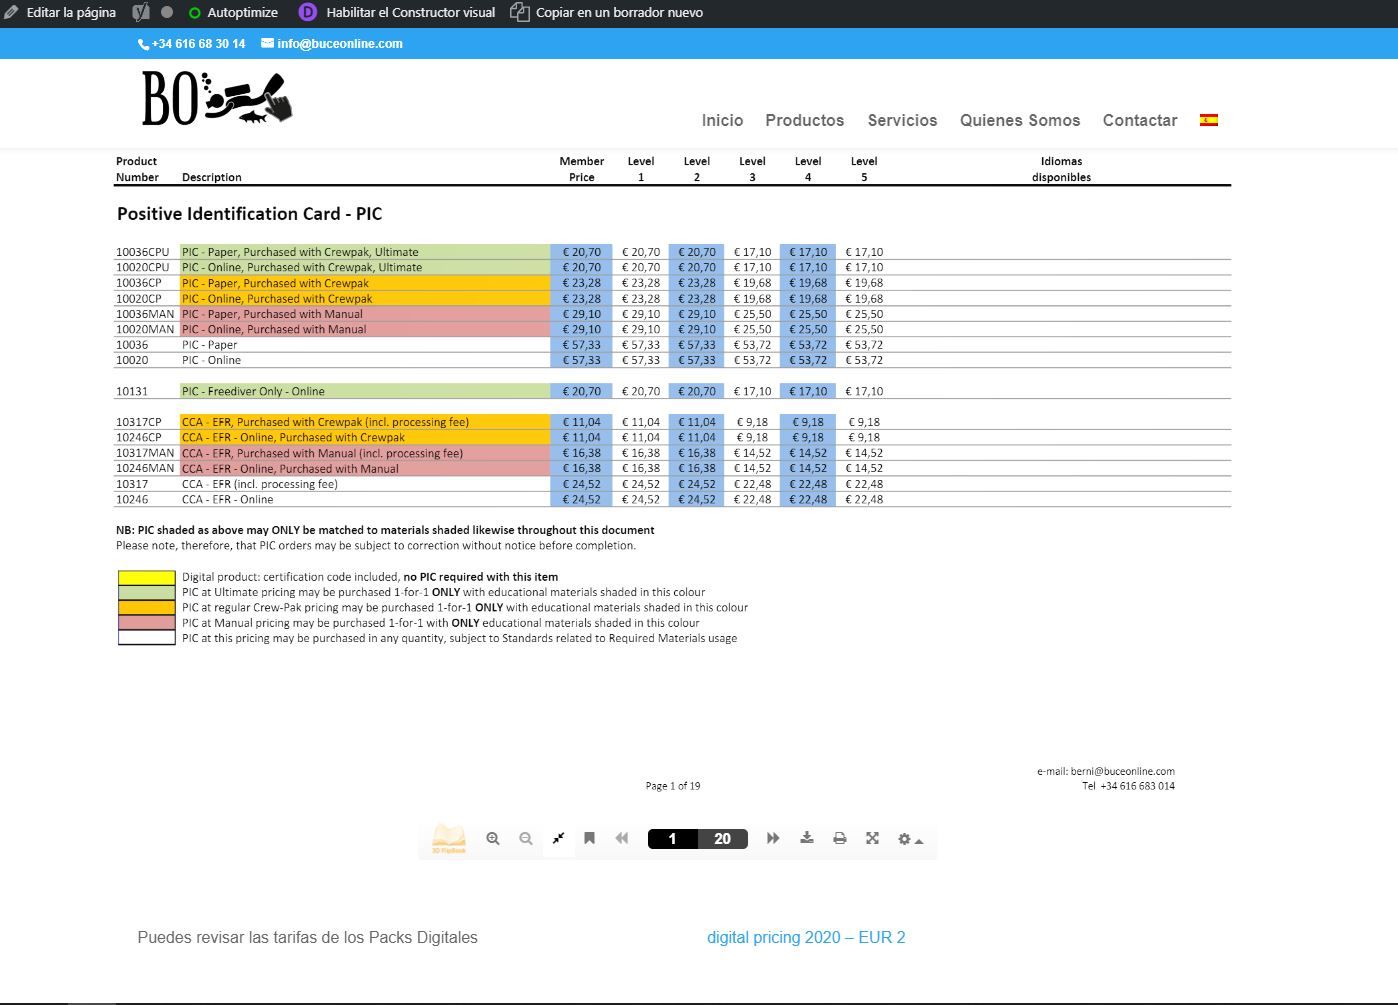Click the Level 5 column header
This screenshot has height=1005, width=1398.
click(x=864, y=169)
